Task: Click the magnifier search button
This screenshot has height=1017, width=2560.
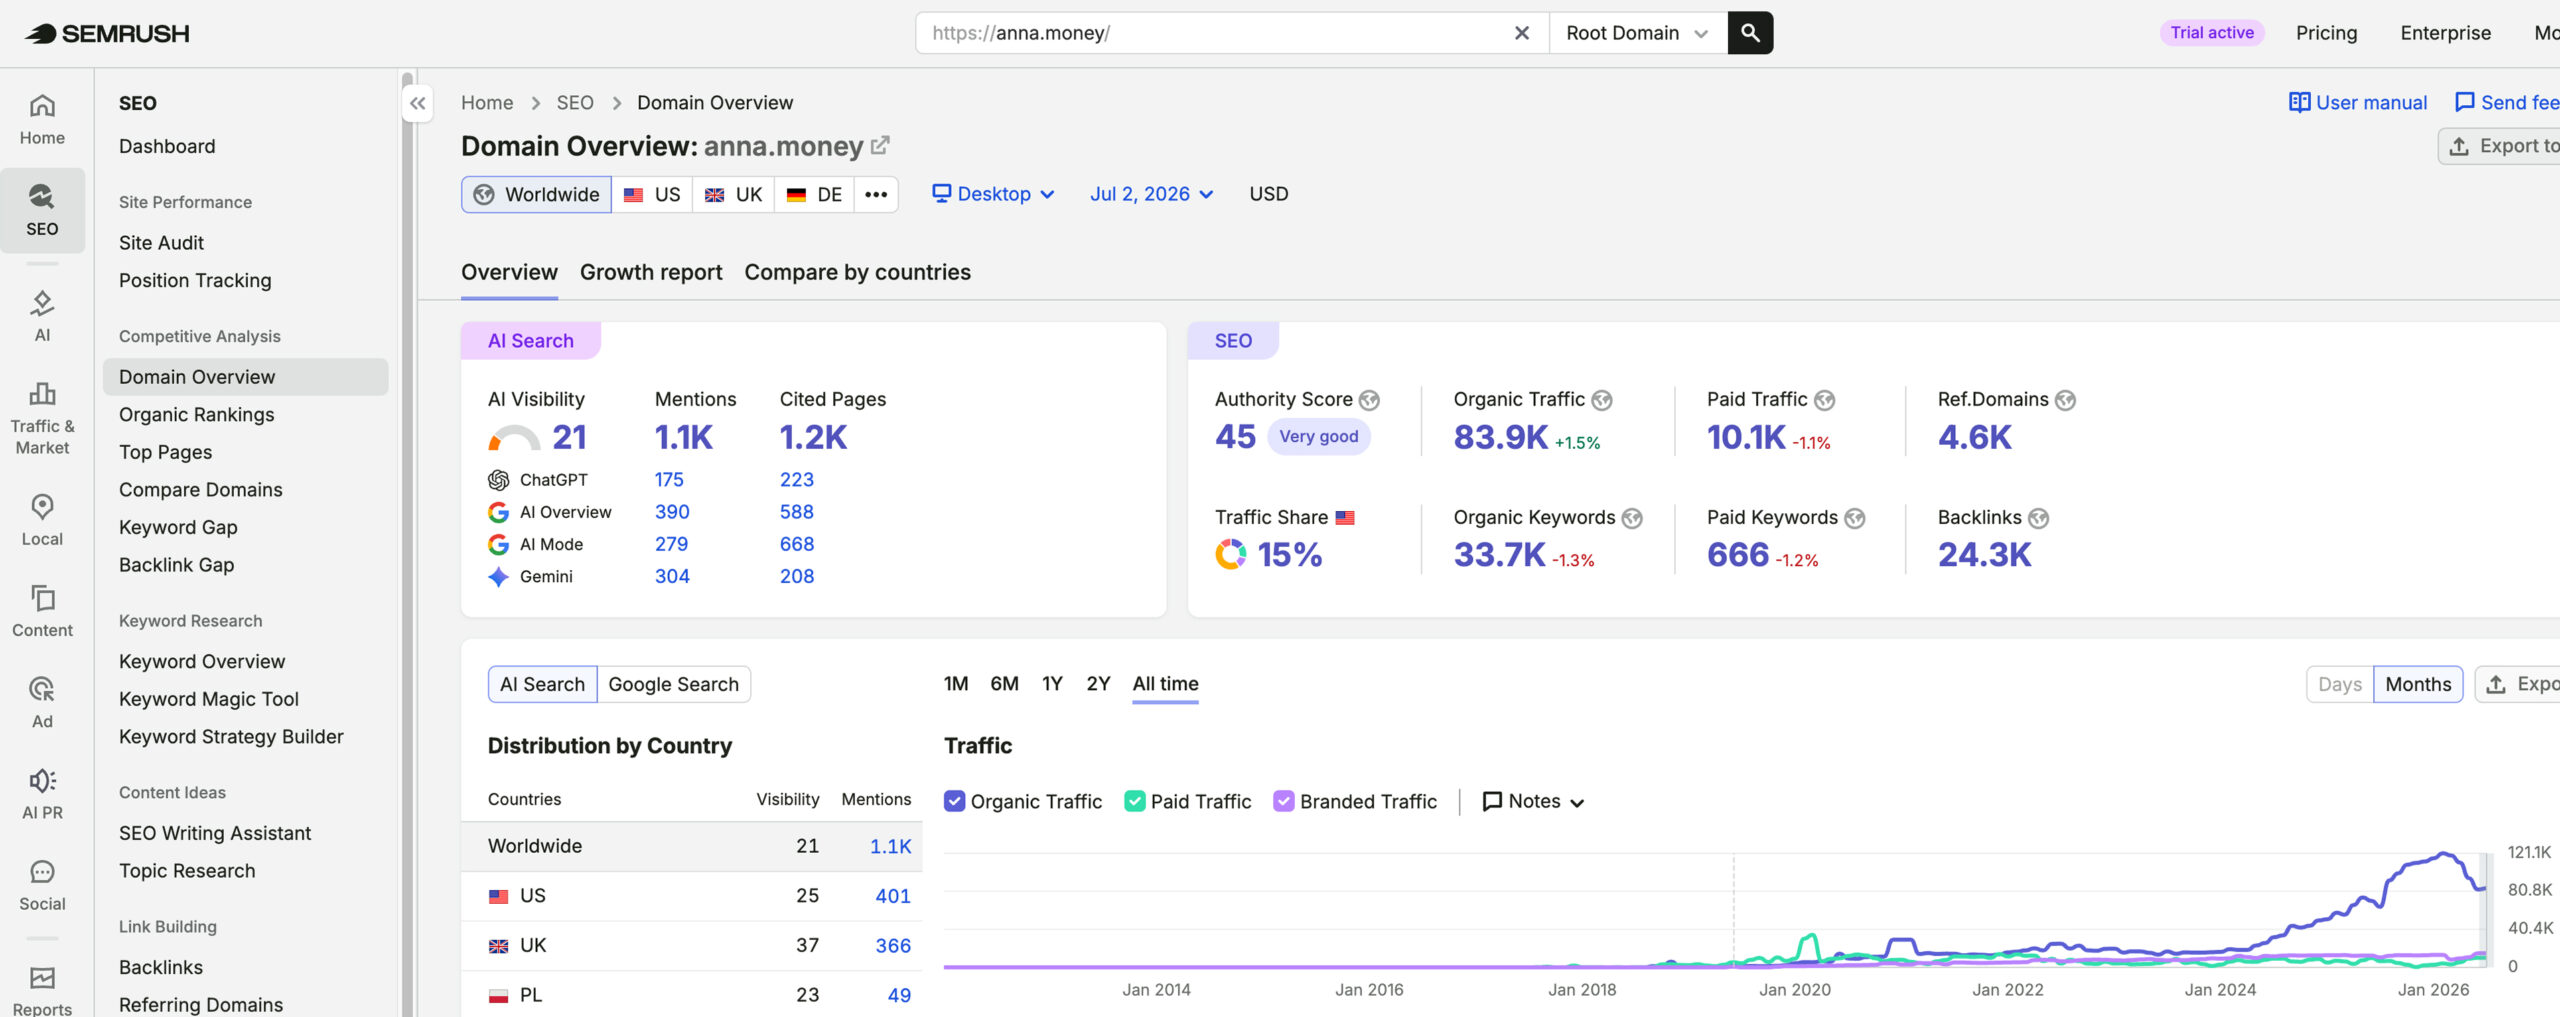Action: 1750,33
